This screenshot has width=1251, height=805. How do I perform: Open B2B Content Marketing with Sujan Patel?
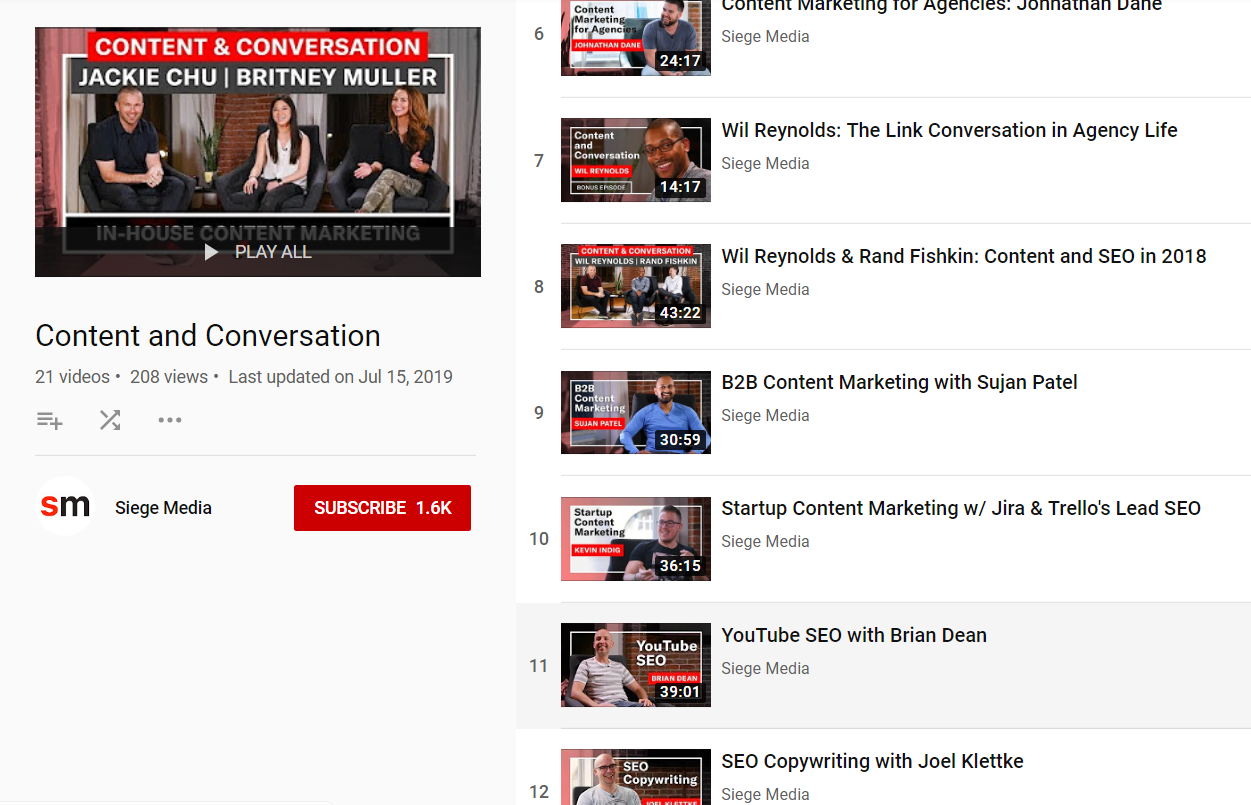[x=899, y=382]
